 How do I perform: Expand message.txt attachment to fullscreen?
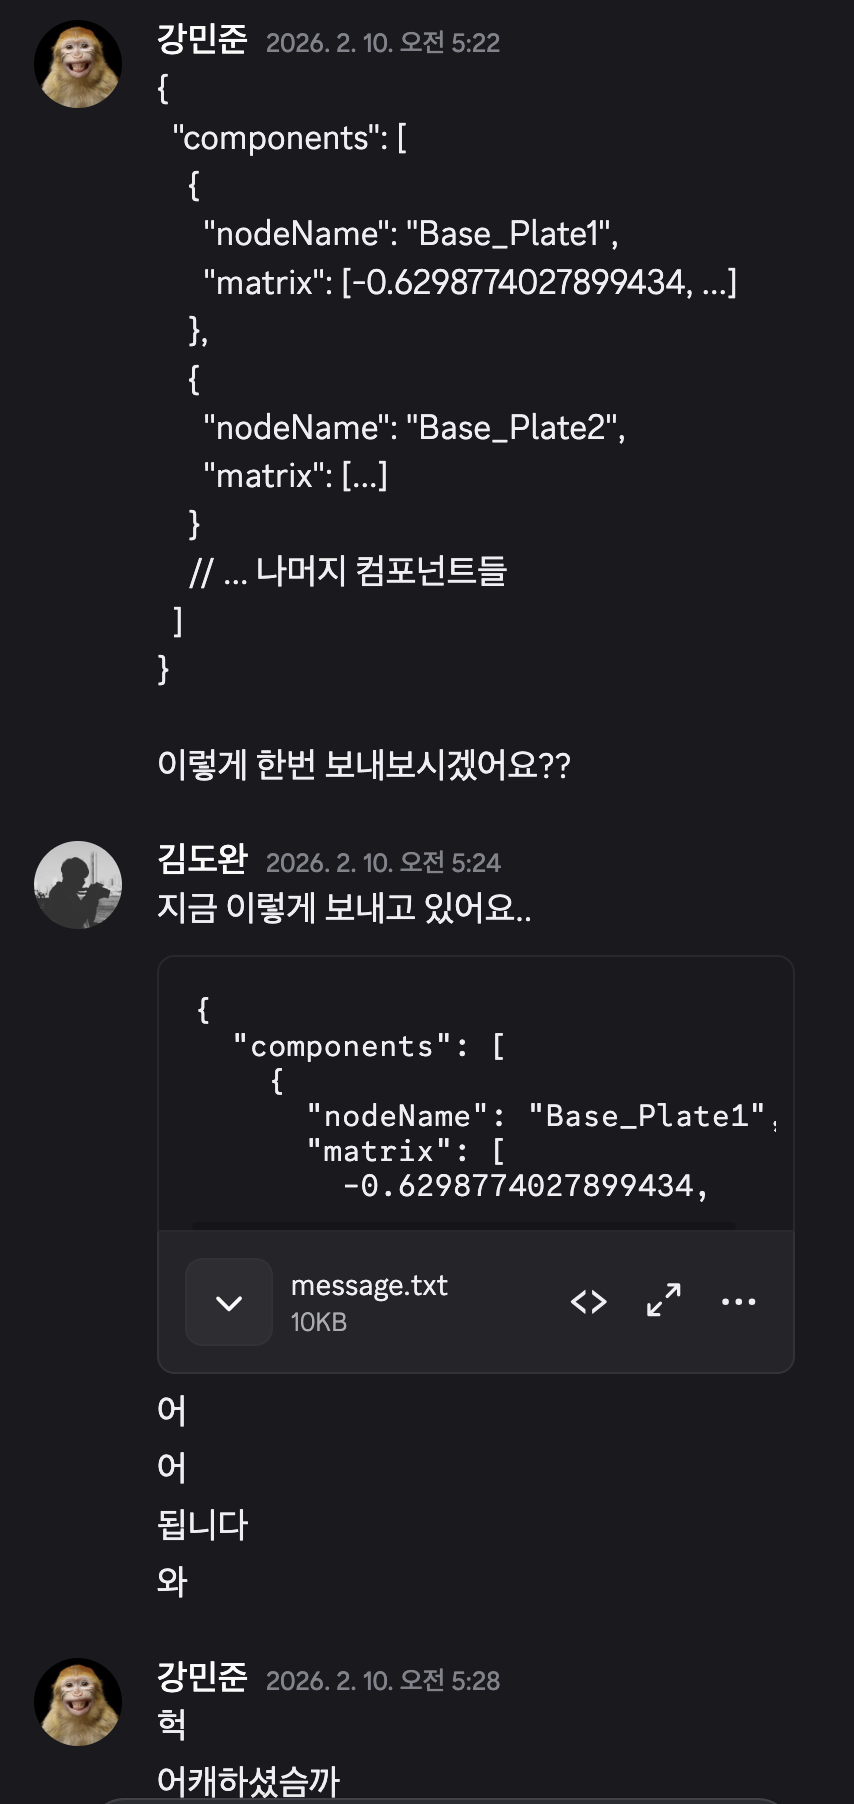[x=662, y=1301]
